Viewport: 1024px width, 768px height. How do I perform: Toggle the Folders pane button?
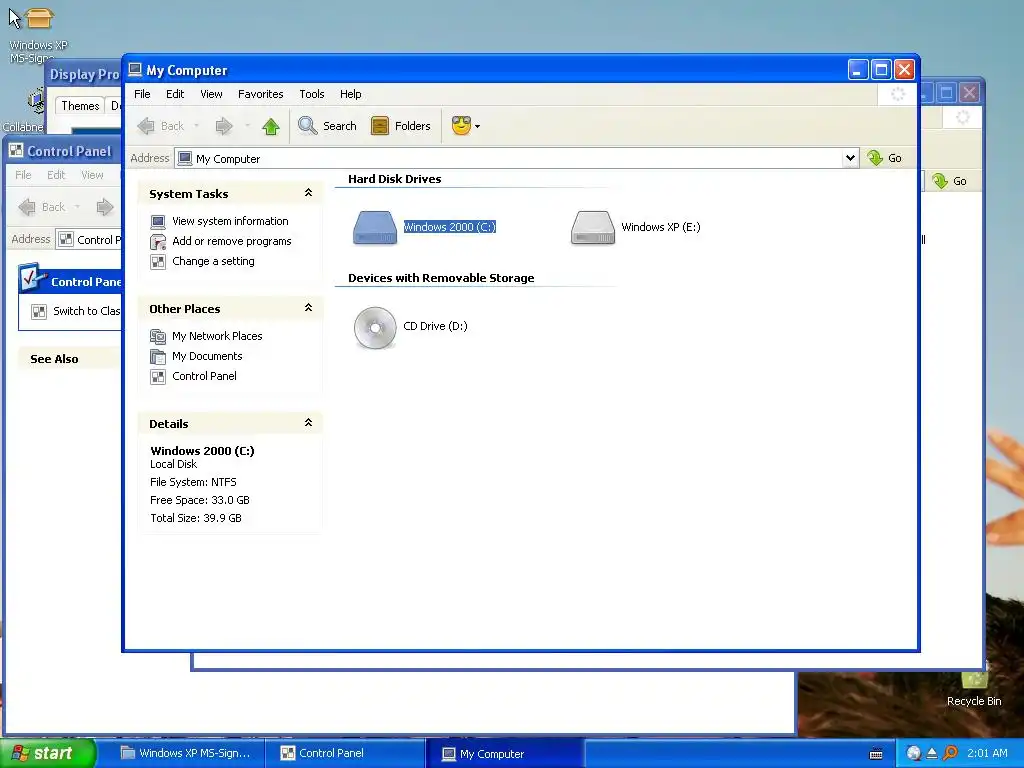[x=401, y=126]
